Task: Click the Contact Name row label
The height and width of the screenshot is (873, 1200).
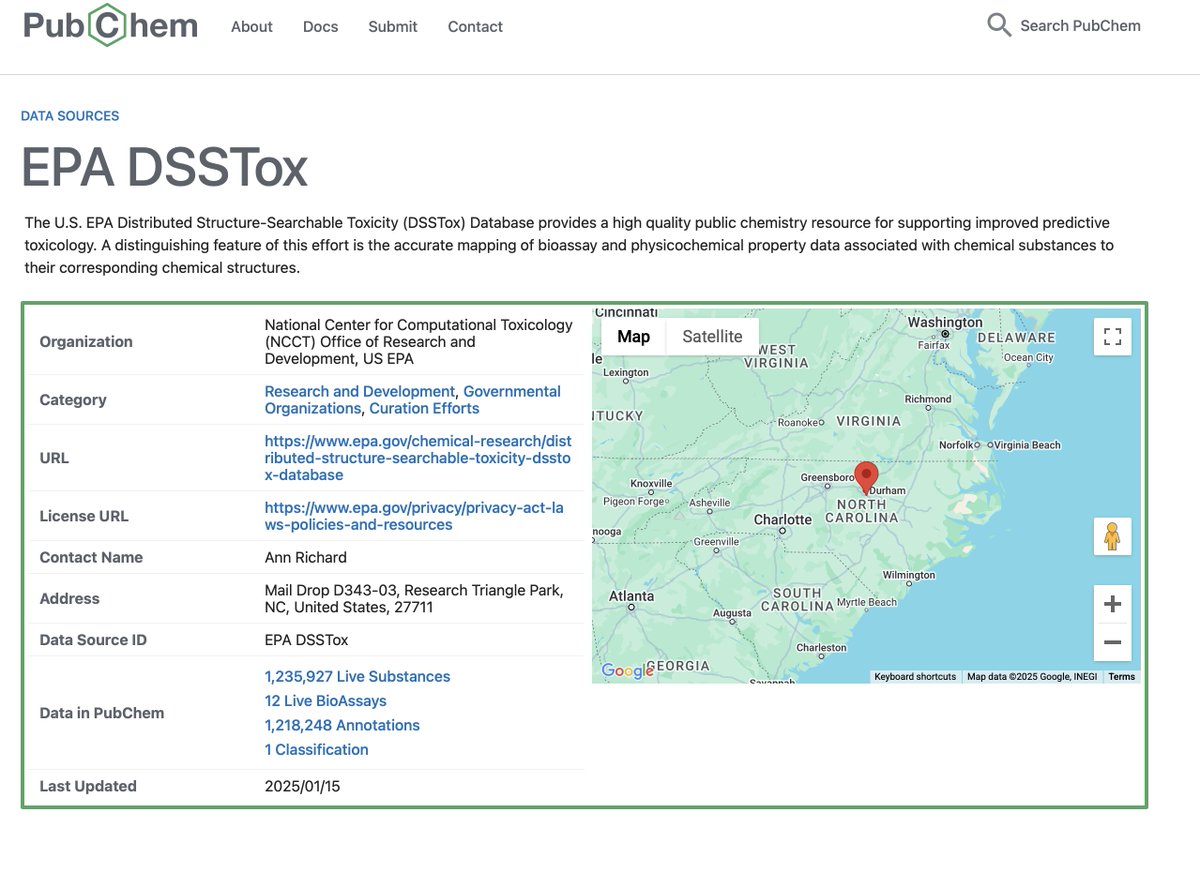Action: [91, 557]
